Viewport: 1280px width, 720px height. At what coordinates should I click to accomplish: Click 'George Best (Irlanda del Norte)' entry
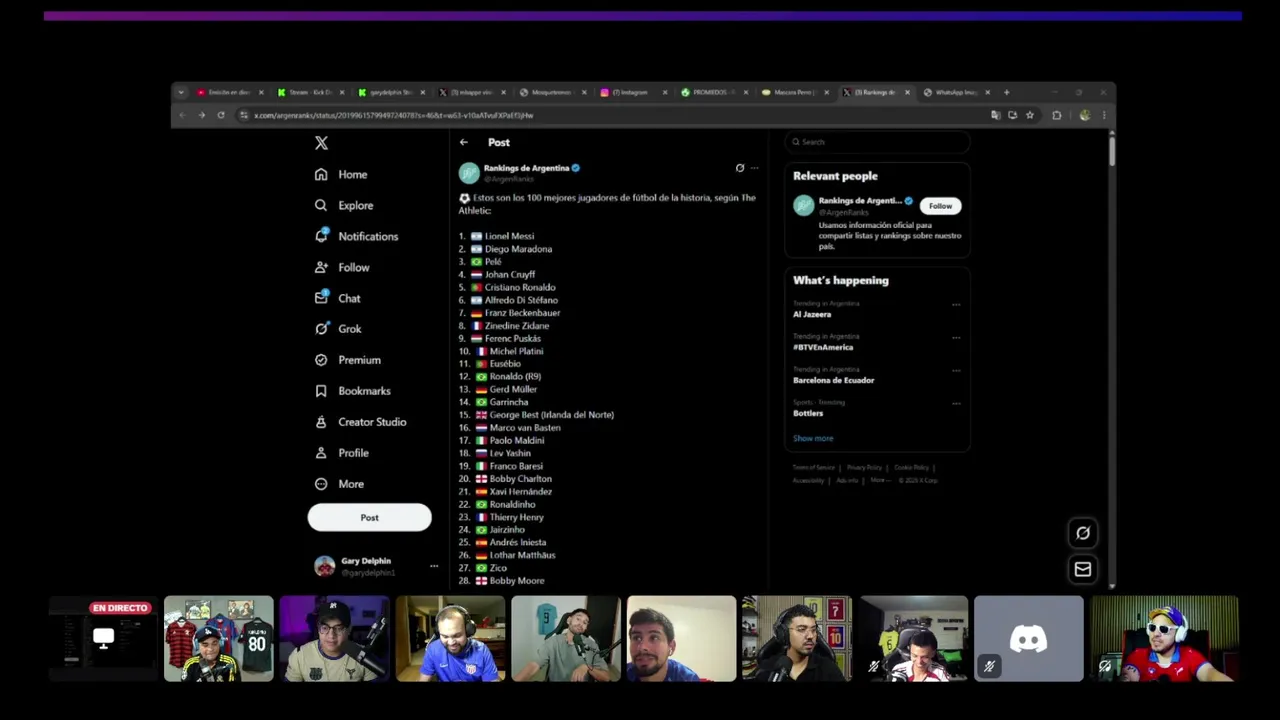(x=552, y=415)
